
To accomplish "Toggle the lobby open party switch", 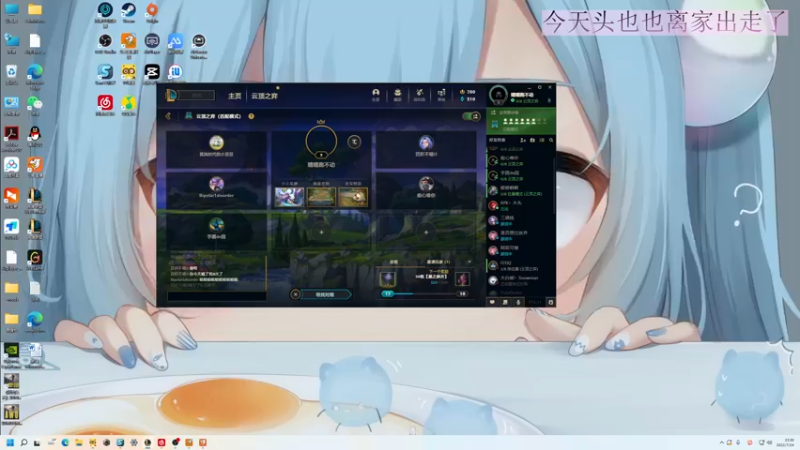I will (471, 116).
